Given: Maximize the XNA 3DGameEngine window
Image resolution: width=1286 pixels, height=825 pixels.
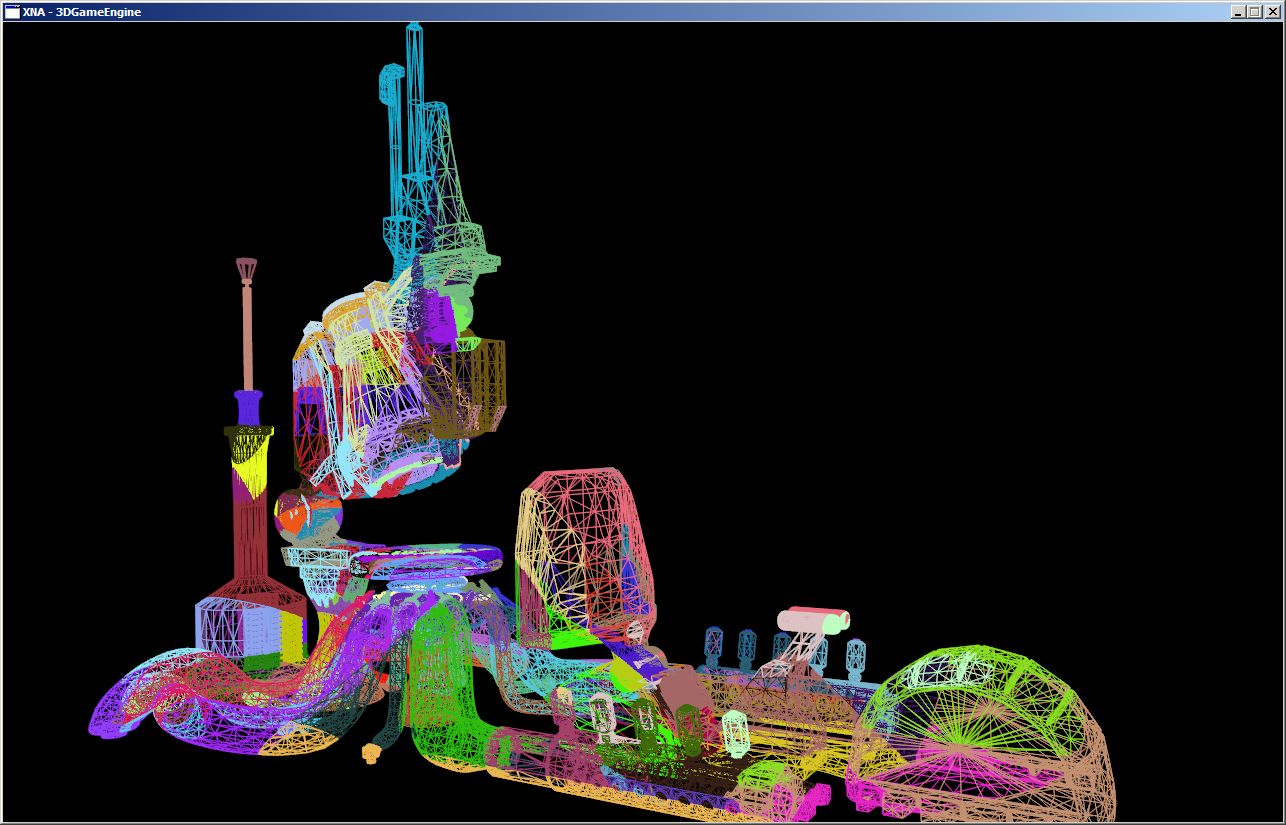Looking at the screenshot, I should (x=1255, y=12).
